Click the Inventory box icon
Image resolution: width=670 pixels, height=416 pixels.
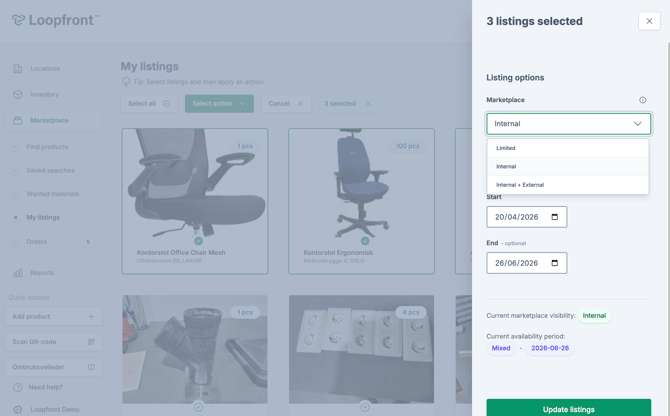click(18, 95)
